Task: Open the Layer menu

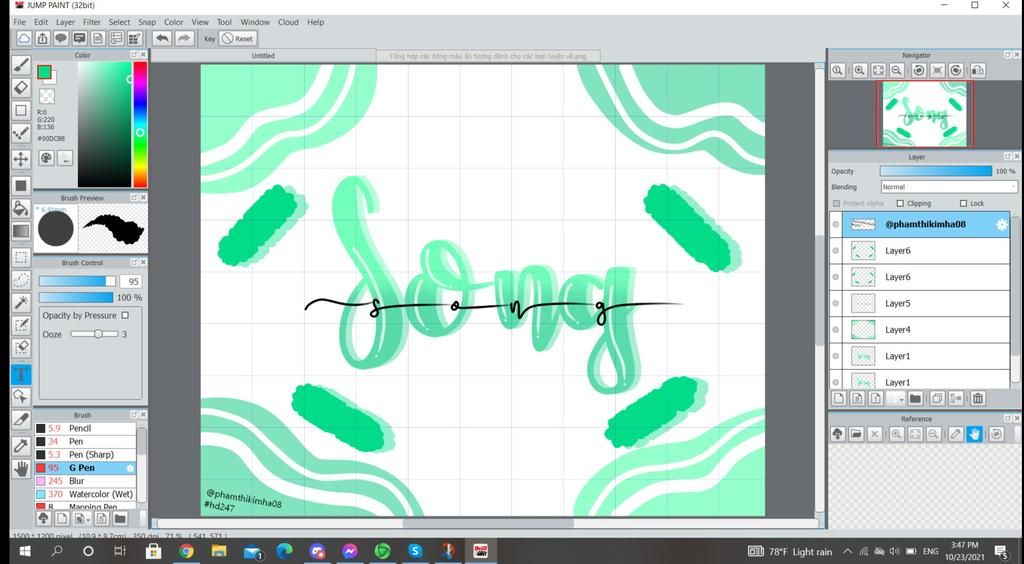Action: click(x=65, y=22)
